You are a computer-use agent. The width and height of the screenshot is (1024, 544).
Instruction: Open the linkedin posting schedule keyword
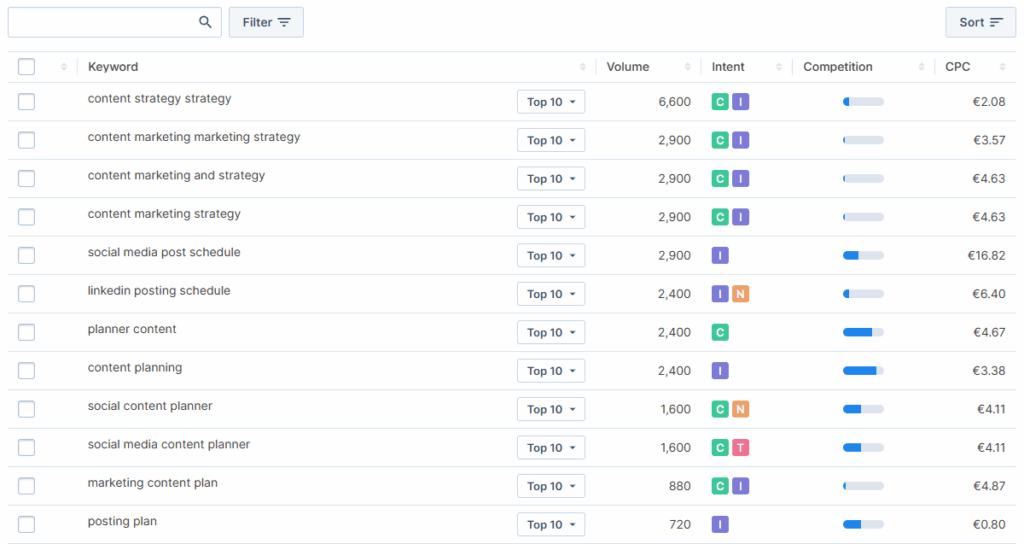(159, 291)
